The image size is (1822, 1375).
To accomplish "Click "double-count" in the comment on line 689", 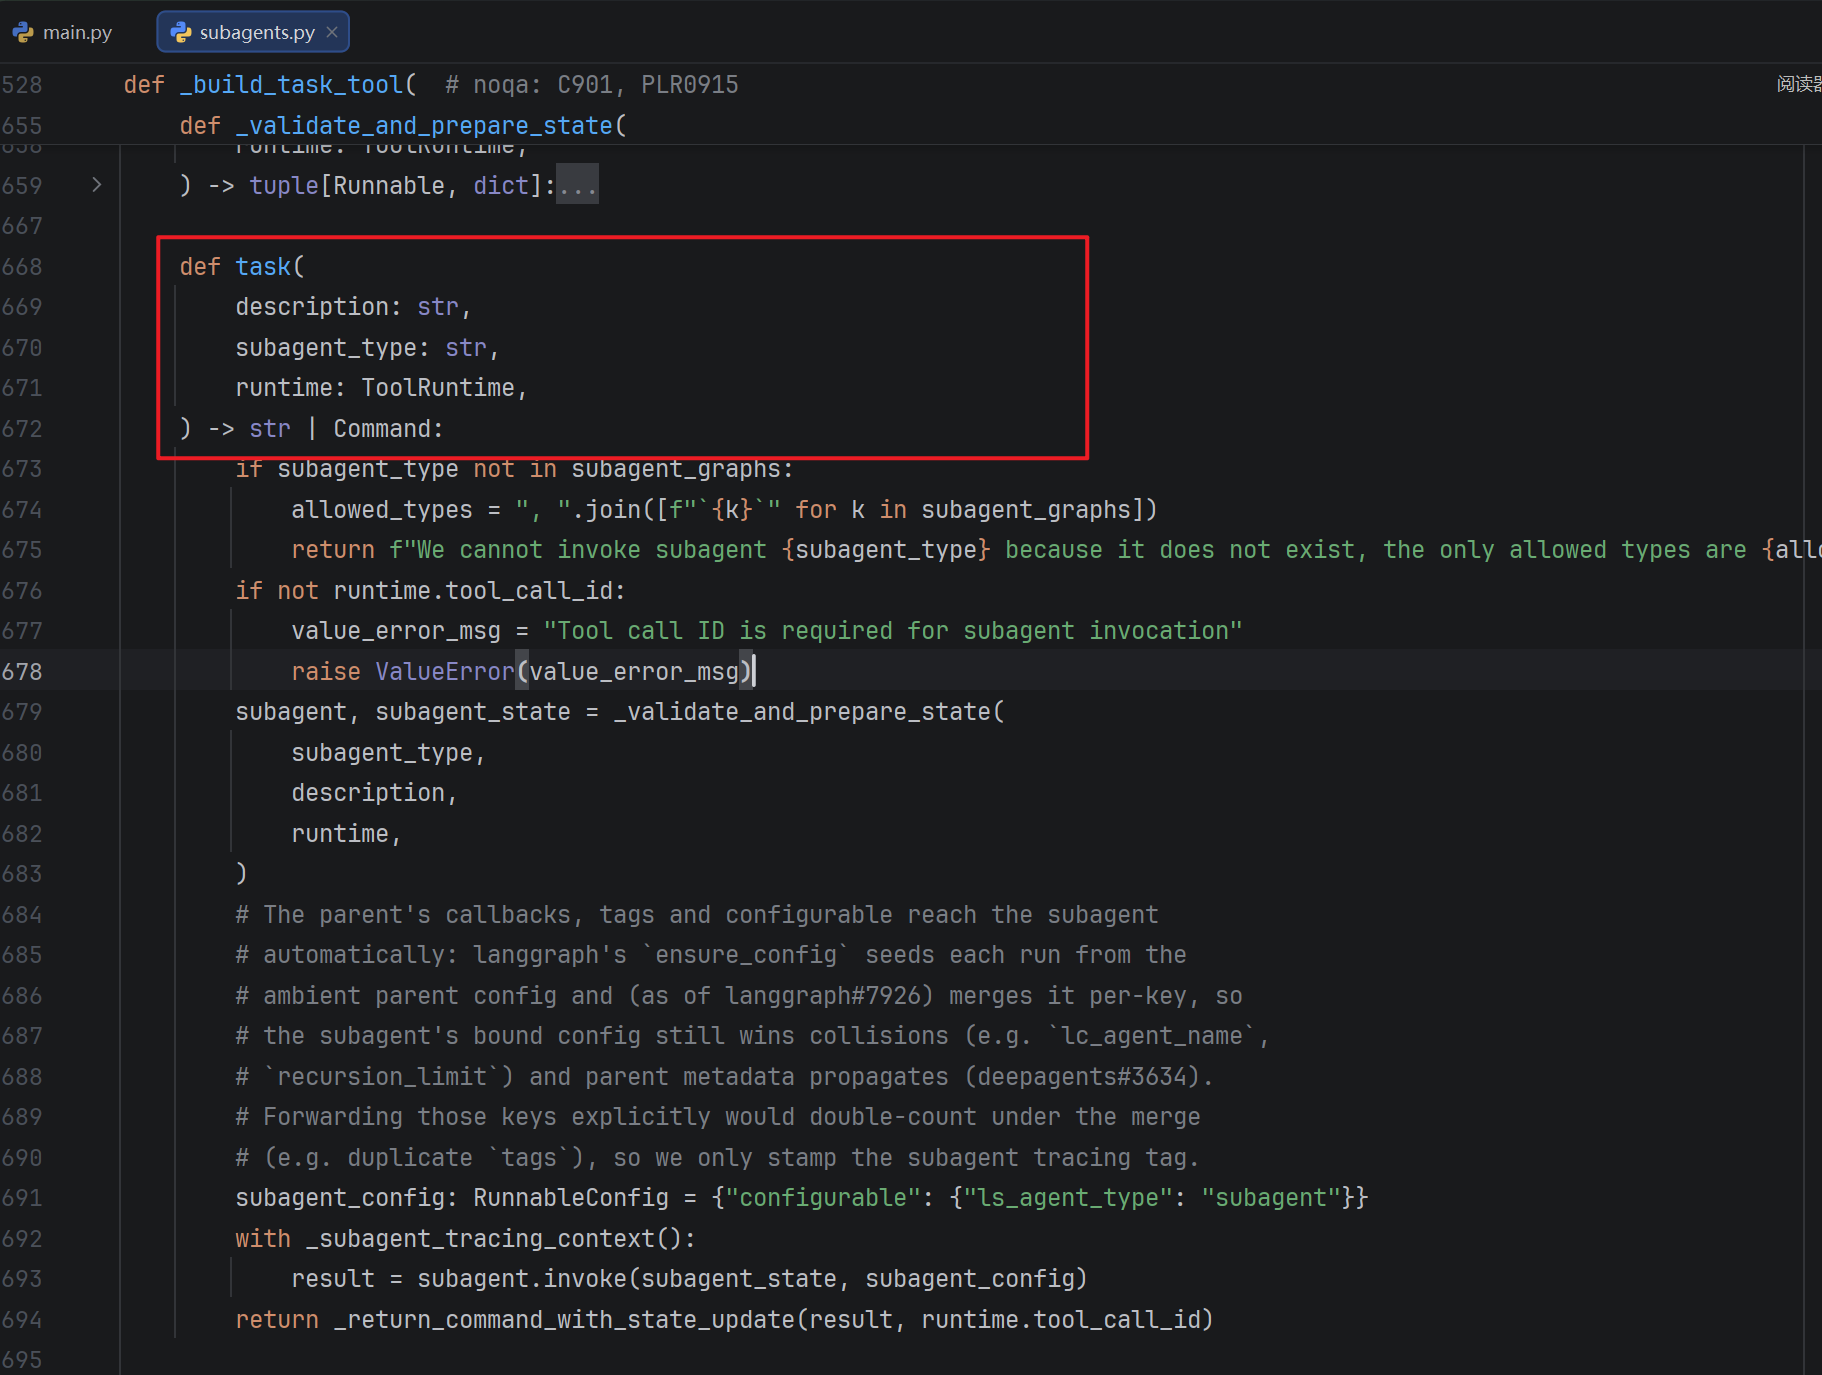I will pyautogui.click(x=893, y=1117).
